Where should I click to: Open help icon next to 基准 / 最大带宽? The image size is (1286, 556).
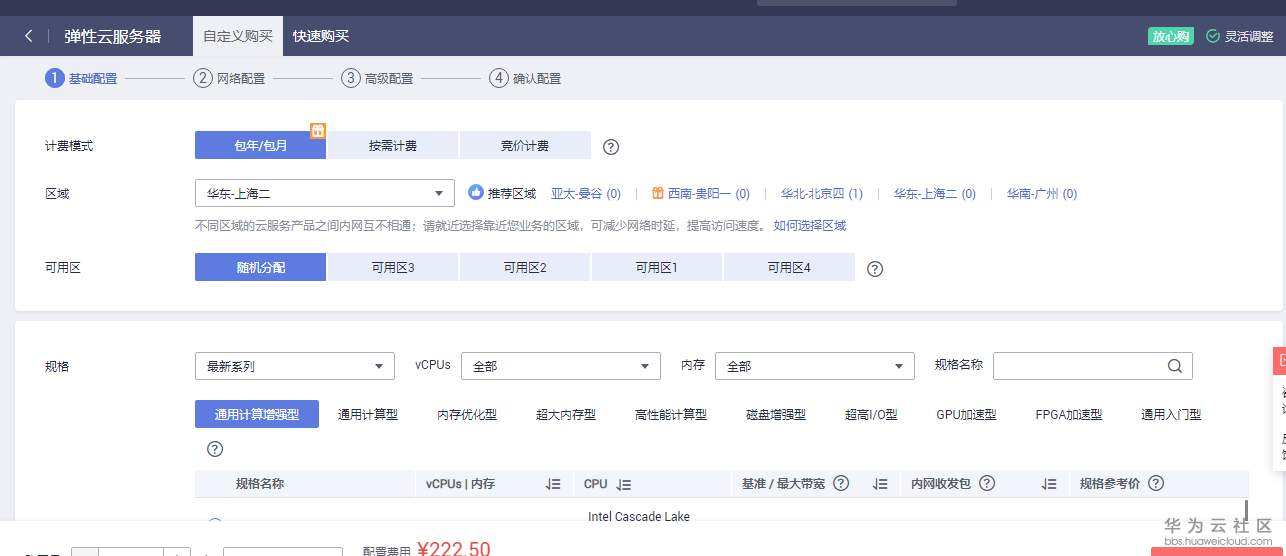tap(841, 483)
